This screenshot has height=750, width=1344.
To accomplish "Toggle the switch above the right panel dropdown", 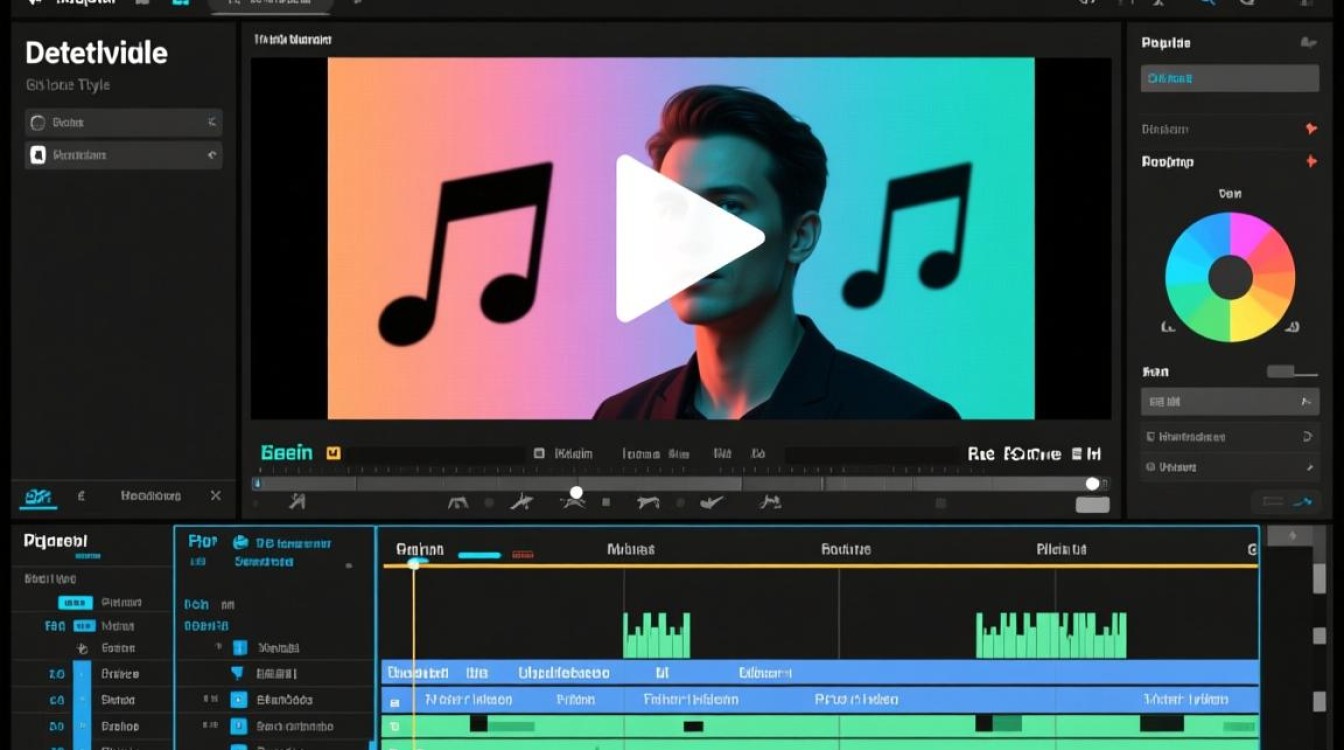I will 1292,372.
